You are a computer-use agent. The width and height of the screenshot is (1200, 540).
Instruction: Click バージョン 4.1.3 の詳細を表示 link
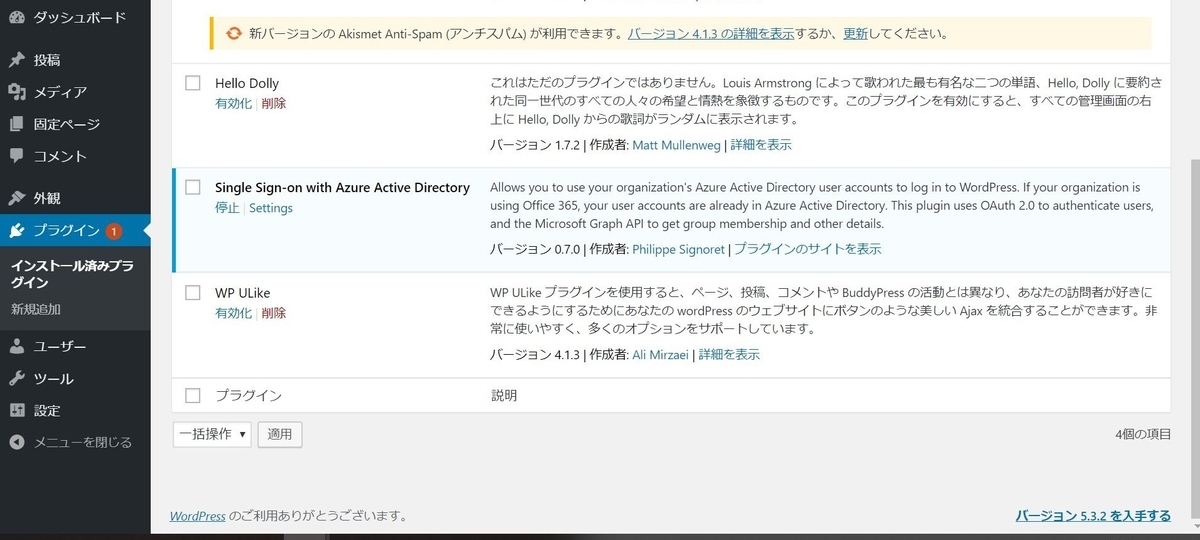coord(711,33)
